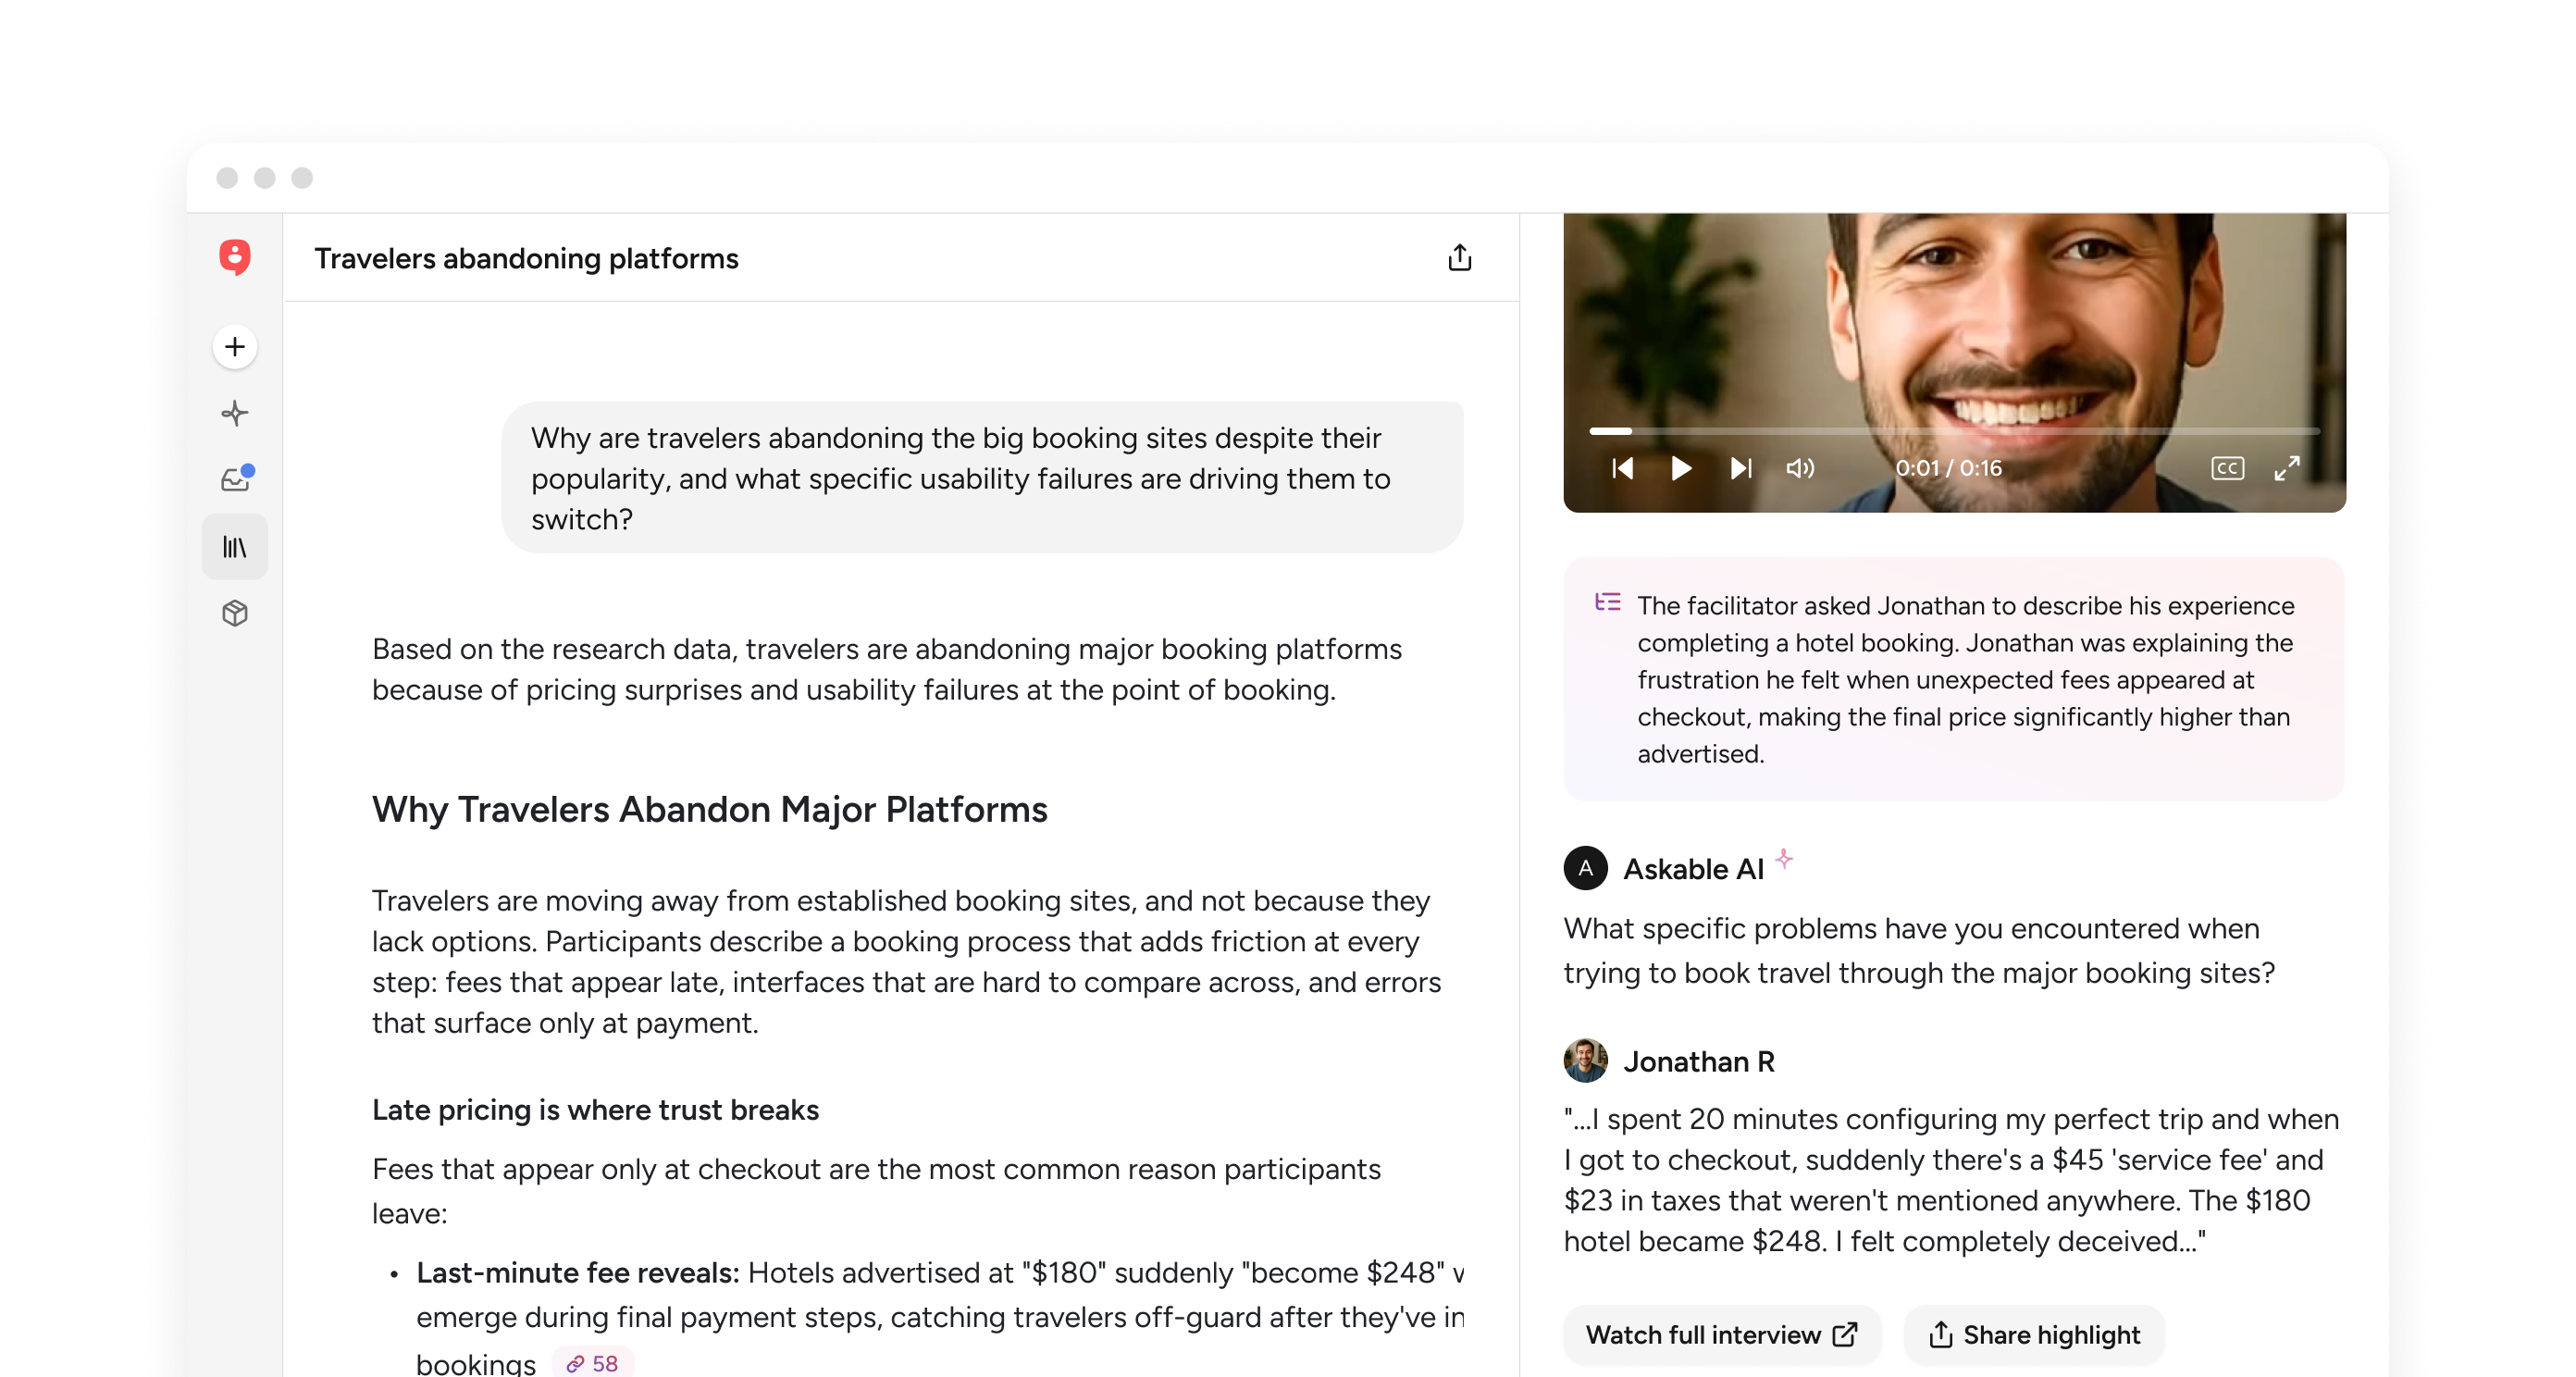Image resolution: width=2576 pixels, height=1377 pixels.
Task: Open Watch full interview link
Action: [x=1721, y=1335]
